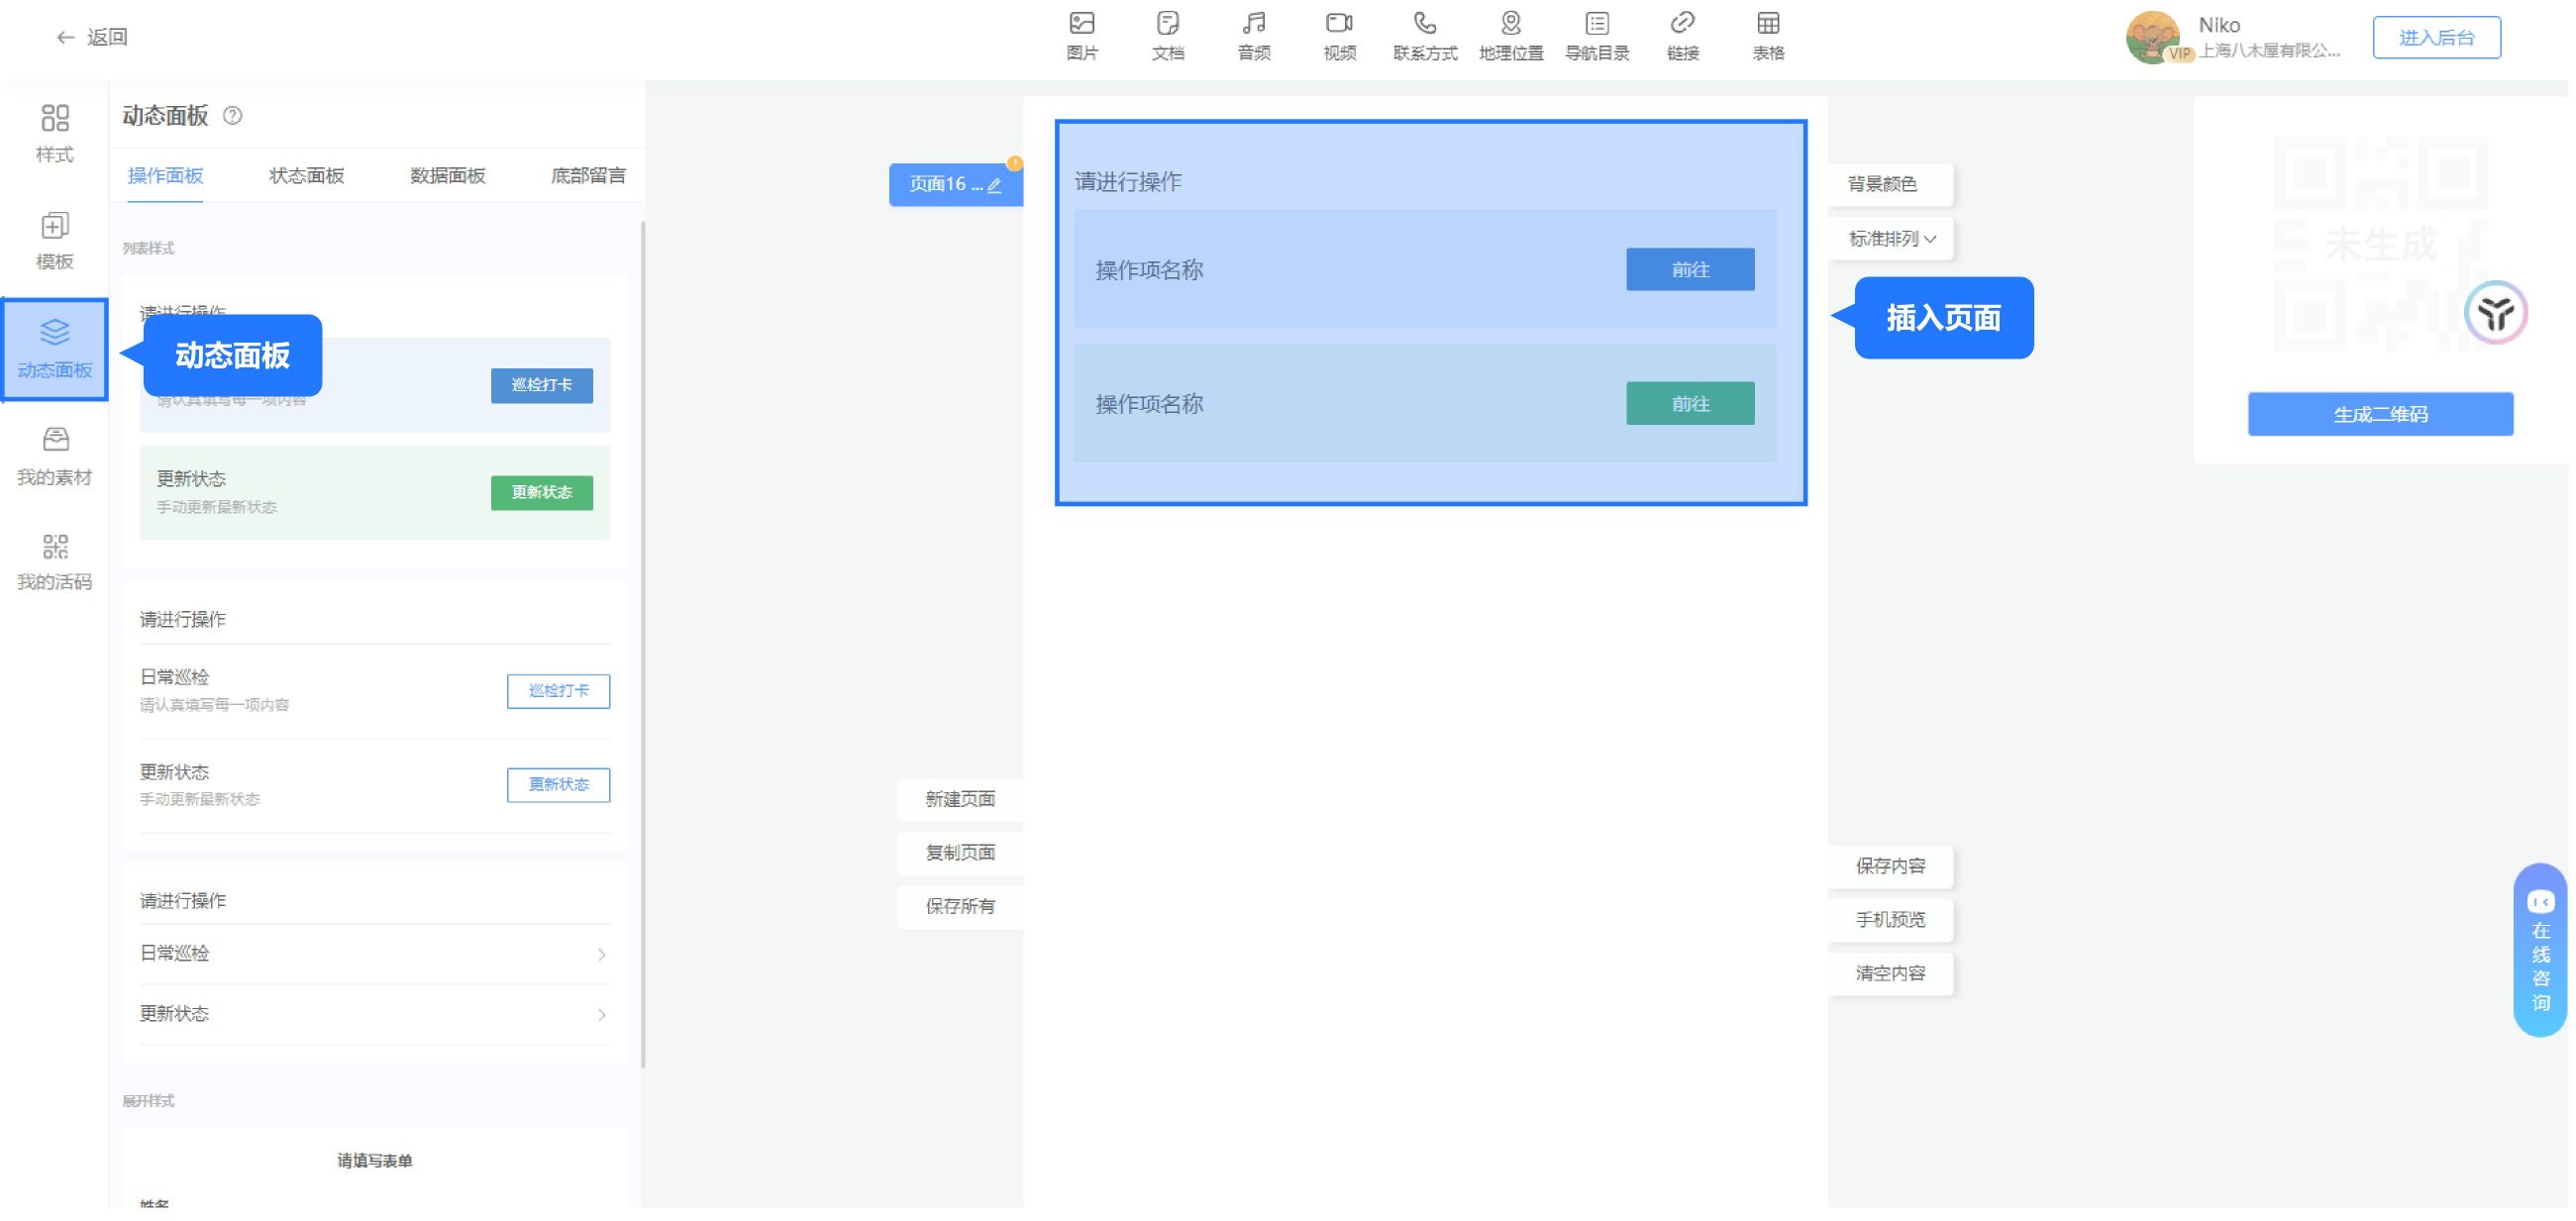Open the 标准排列 layout dropdown

(x=1892, y=239)
